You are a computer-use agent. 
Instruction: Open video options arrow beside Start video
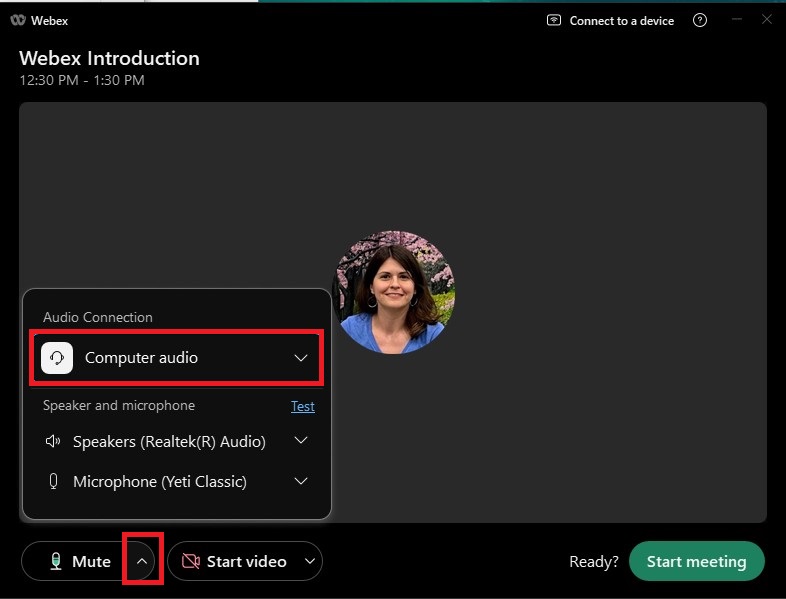tap(310, 561)
